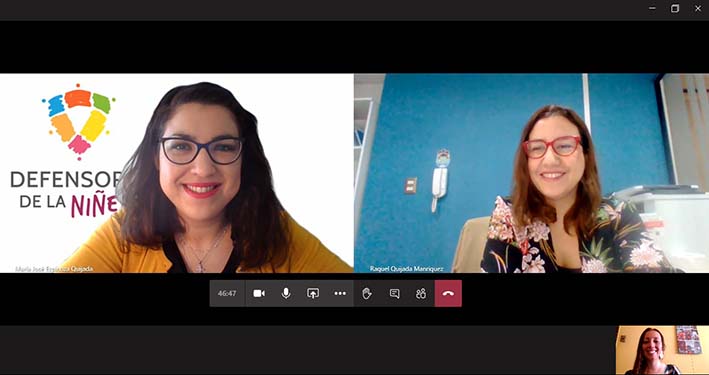The image size is (709, 375).
Task: Show the meeting chat conversation
Action: 394,294
